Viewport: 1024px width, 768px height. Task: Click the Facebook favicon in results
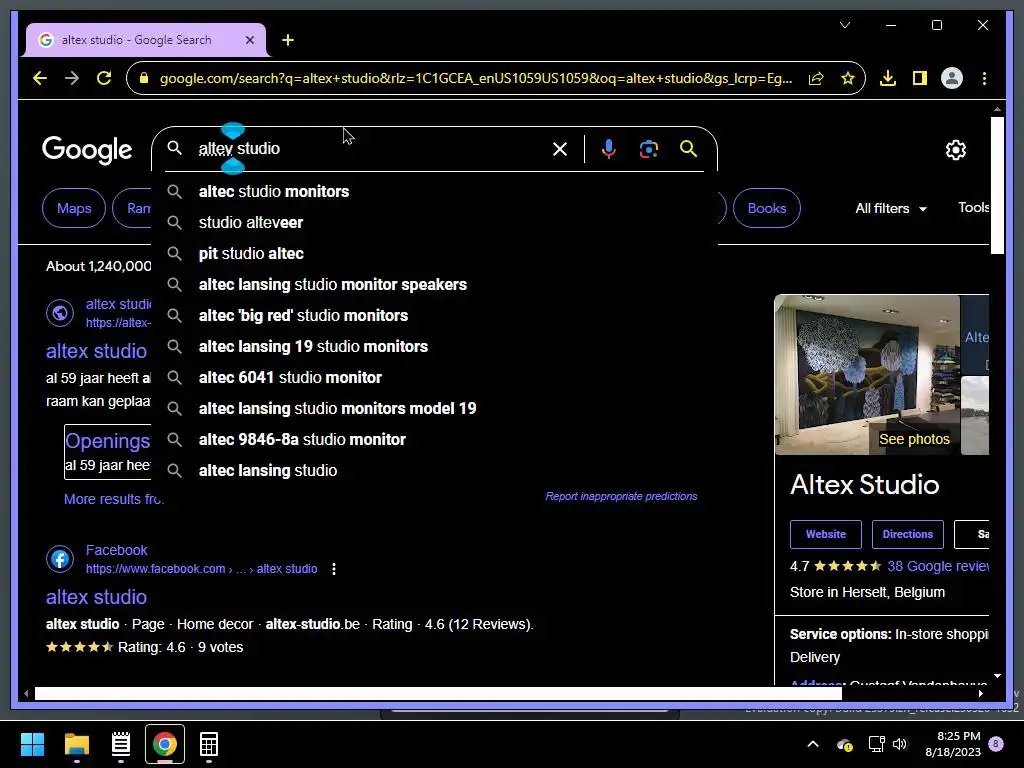[x=59, y=559]
